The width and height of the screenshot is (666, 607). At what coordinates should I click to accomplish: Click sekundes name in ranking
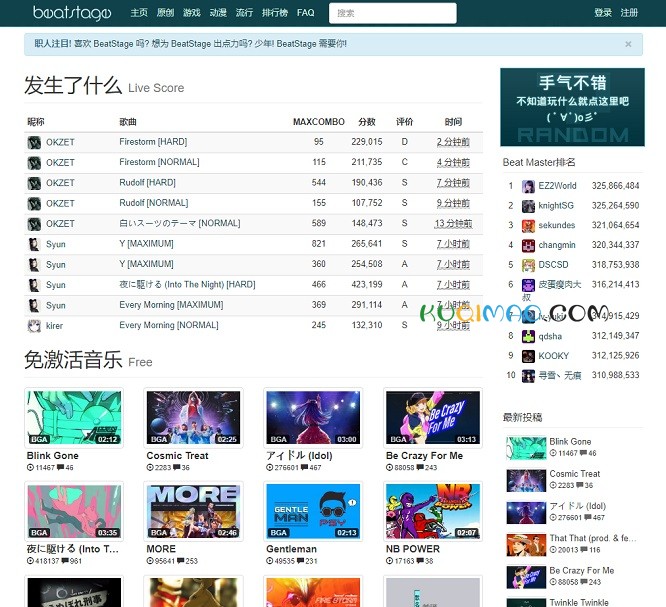pyautogui.click(x=556, y=225)
